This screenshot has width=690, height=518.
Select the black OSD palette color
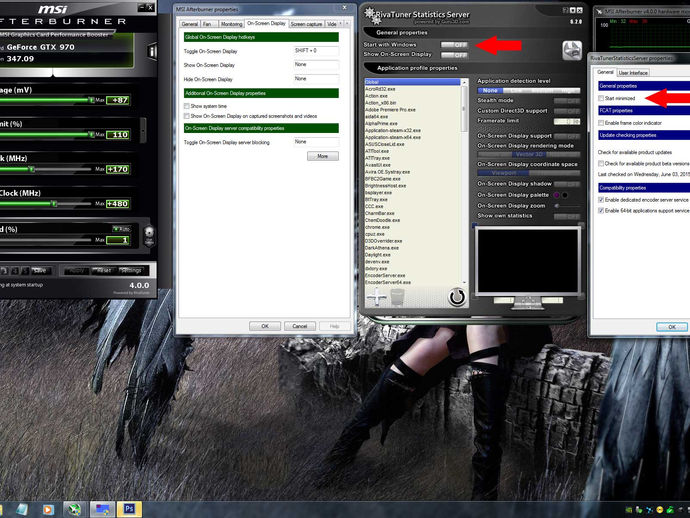point(565,195)
